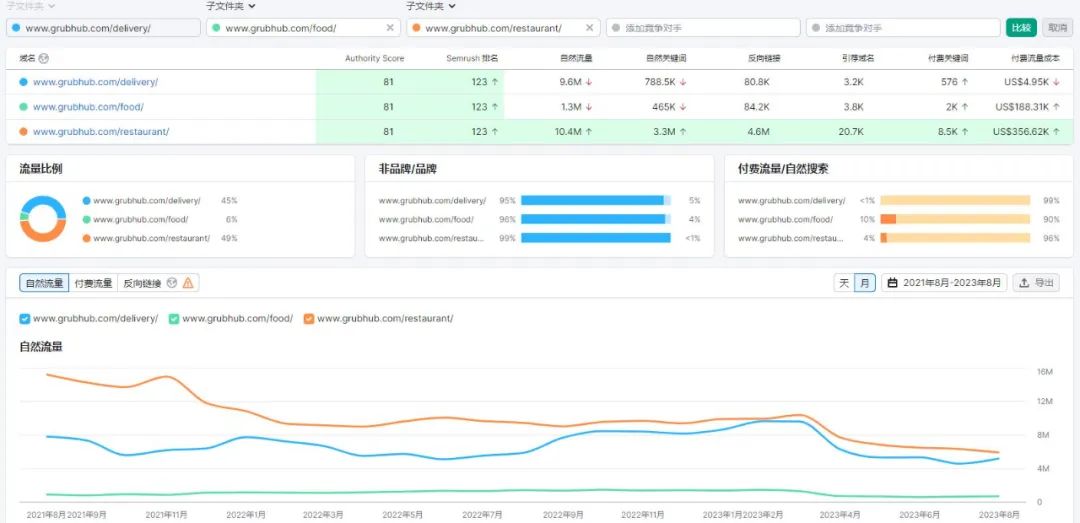1080x523 pixels.
Task: Open the greyed 子文件夹 dropdown above delivery field
Action: [31, 6]
